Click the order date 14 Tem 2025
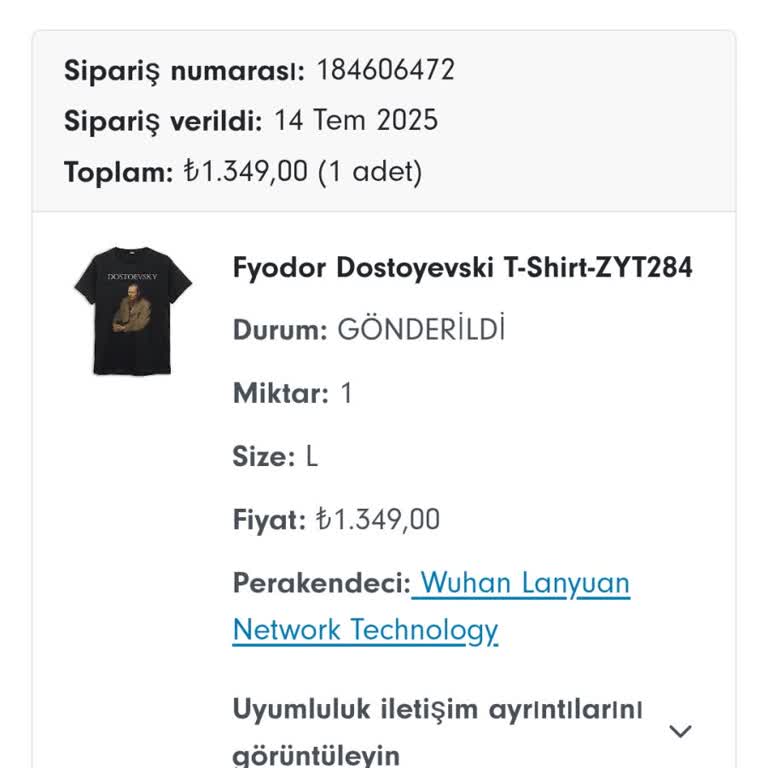This screenshot has height=768, width=768. [x=356, y=121]
